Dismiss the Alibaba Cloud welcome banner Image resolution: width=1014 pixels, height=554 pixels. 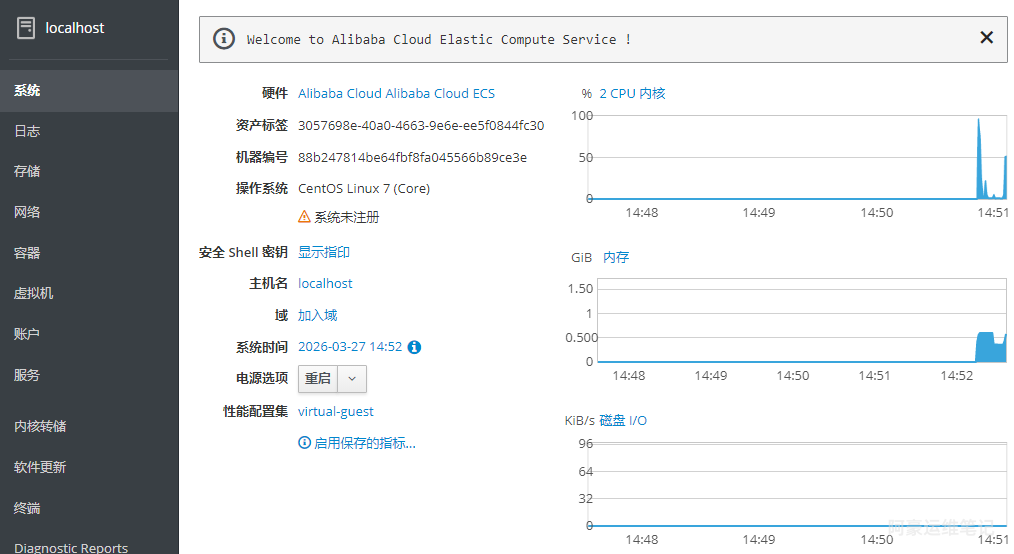986,37
